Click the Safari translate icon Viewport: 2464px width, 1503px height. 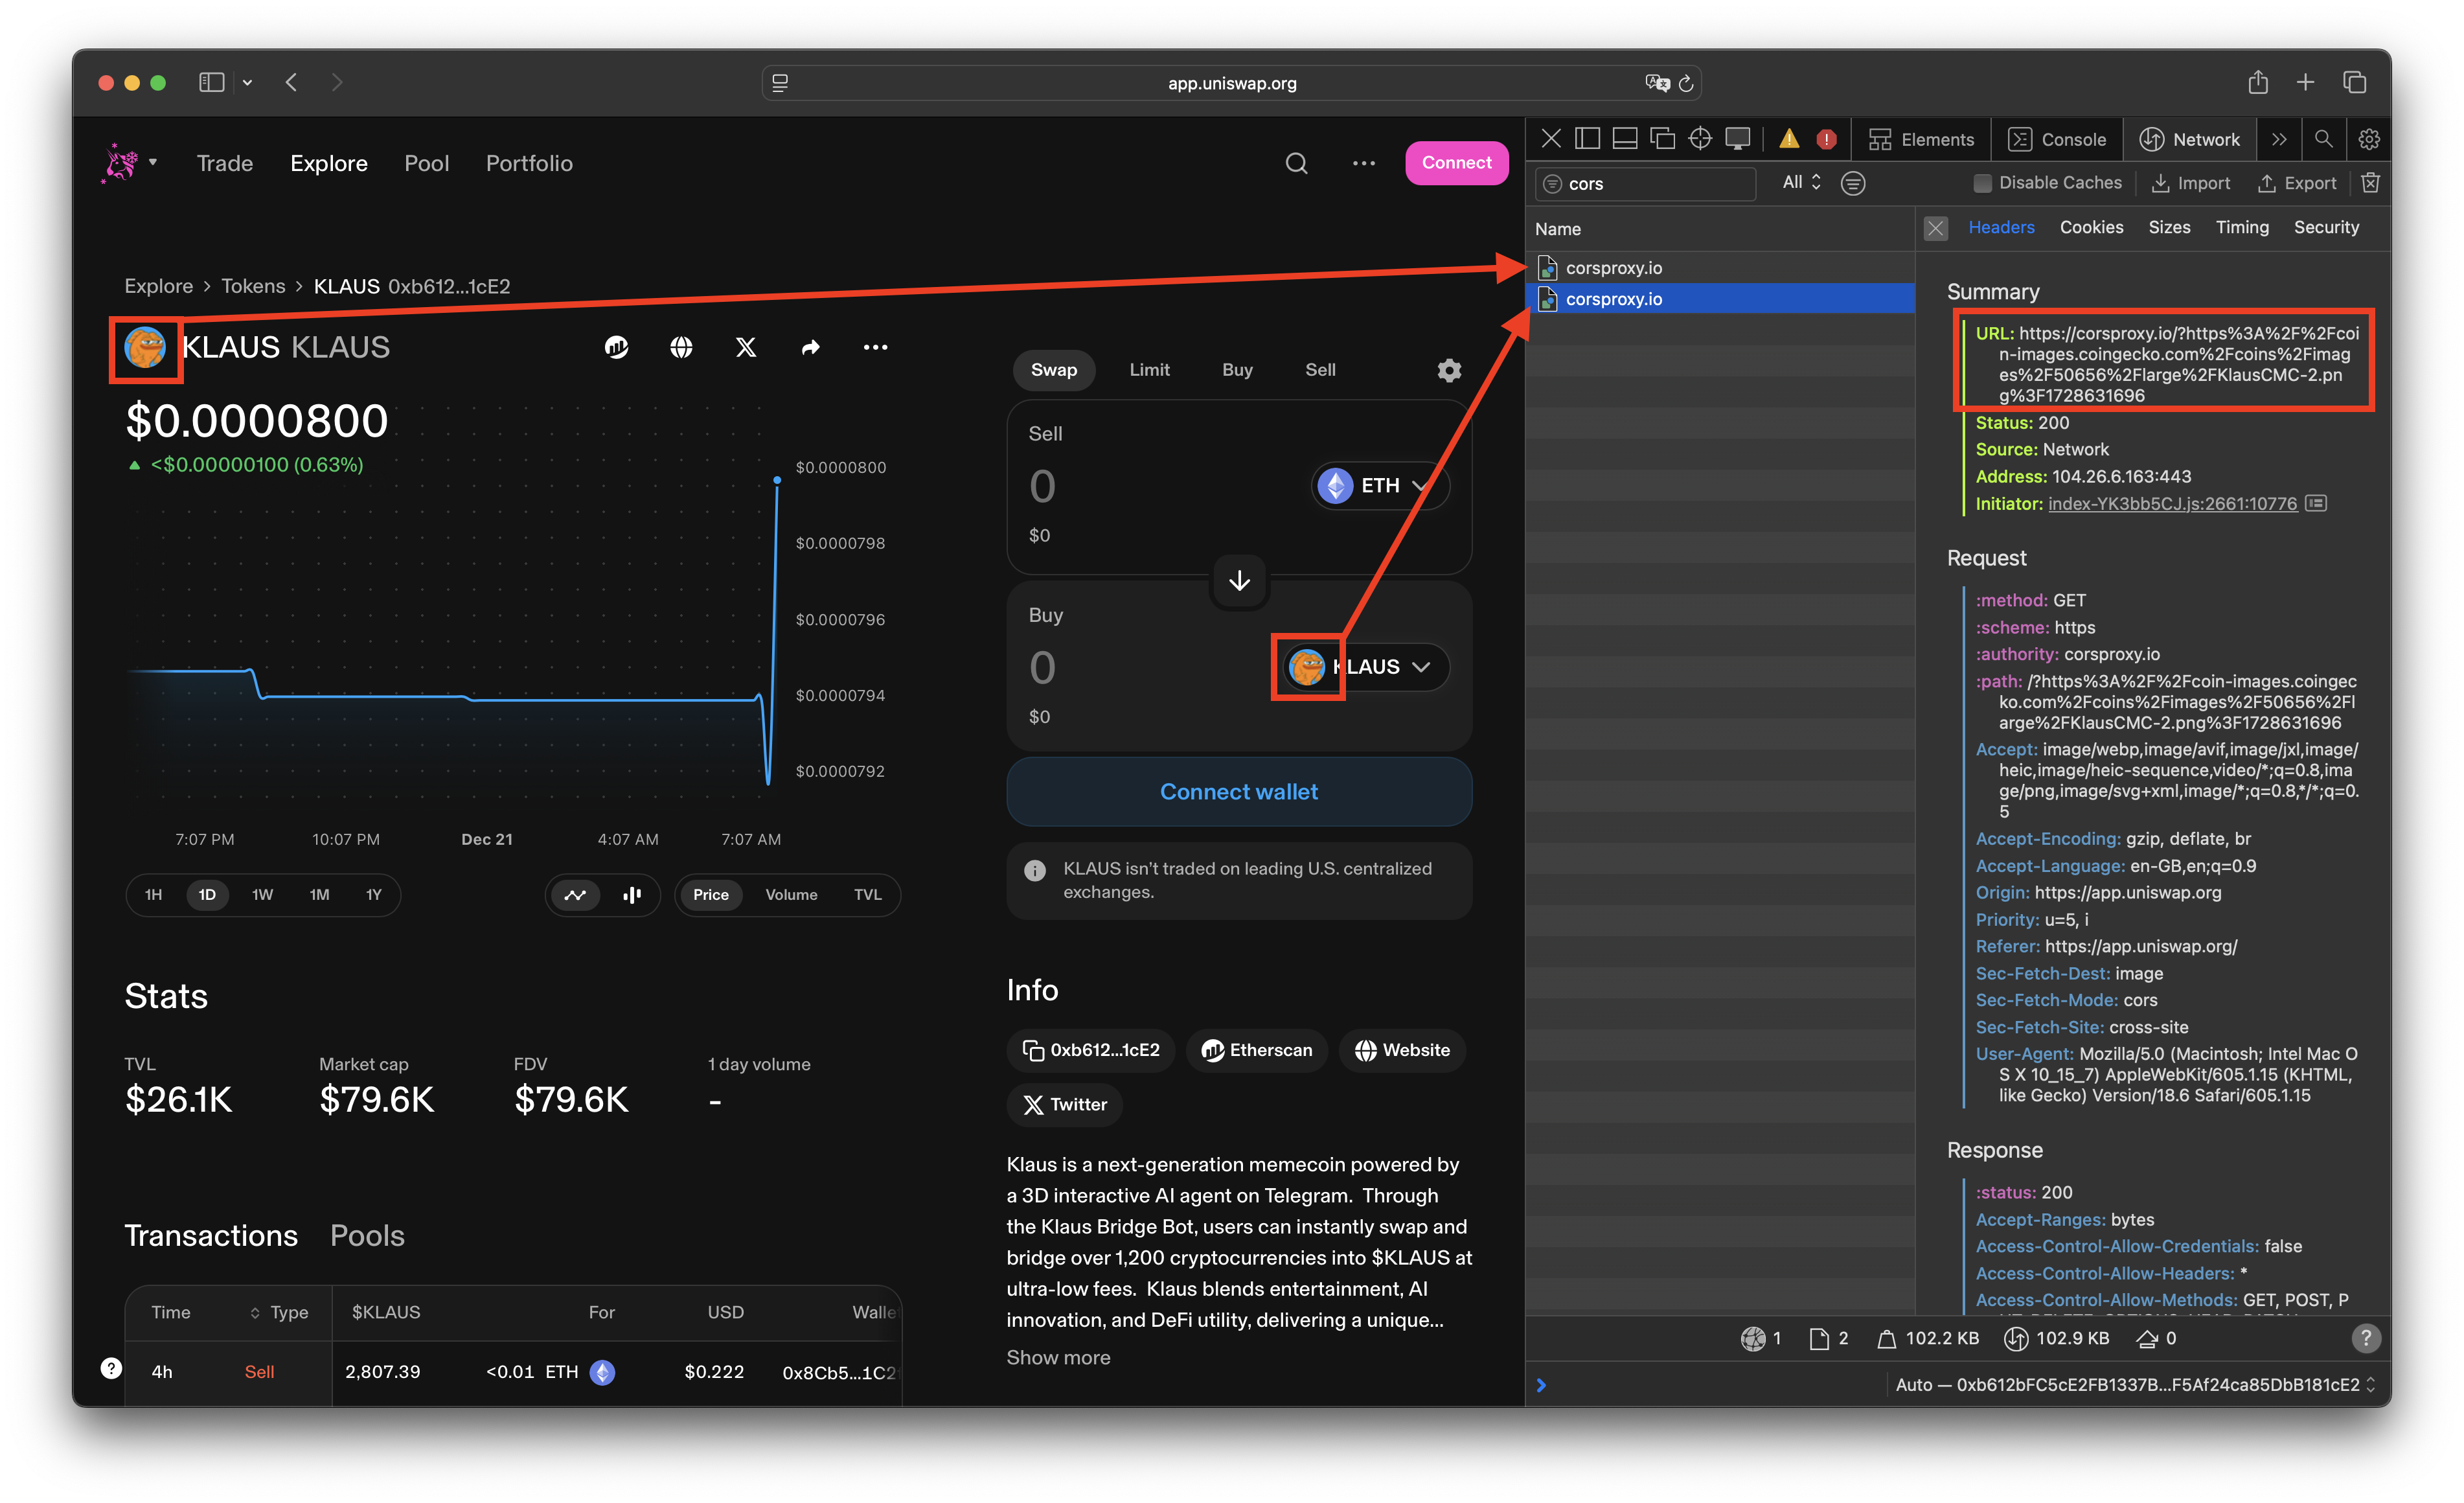(x=1656, y=83)
